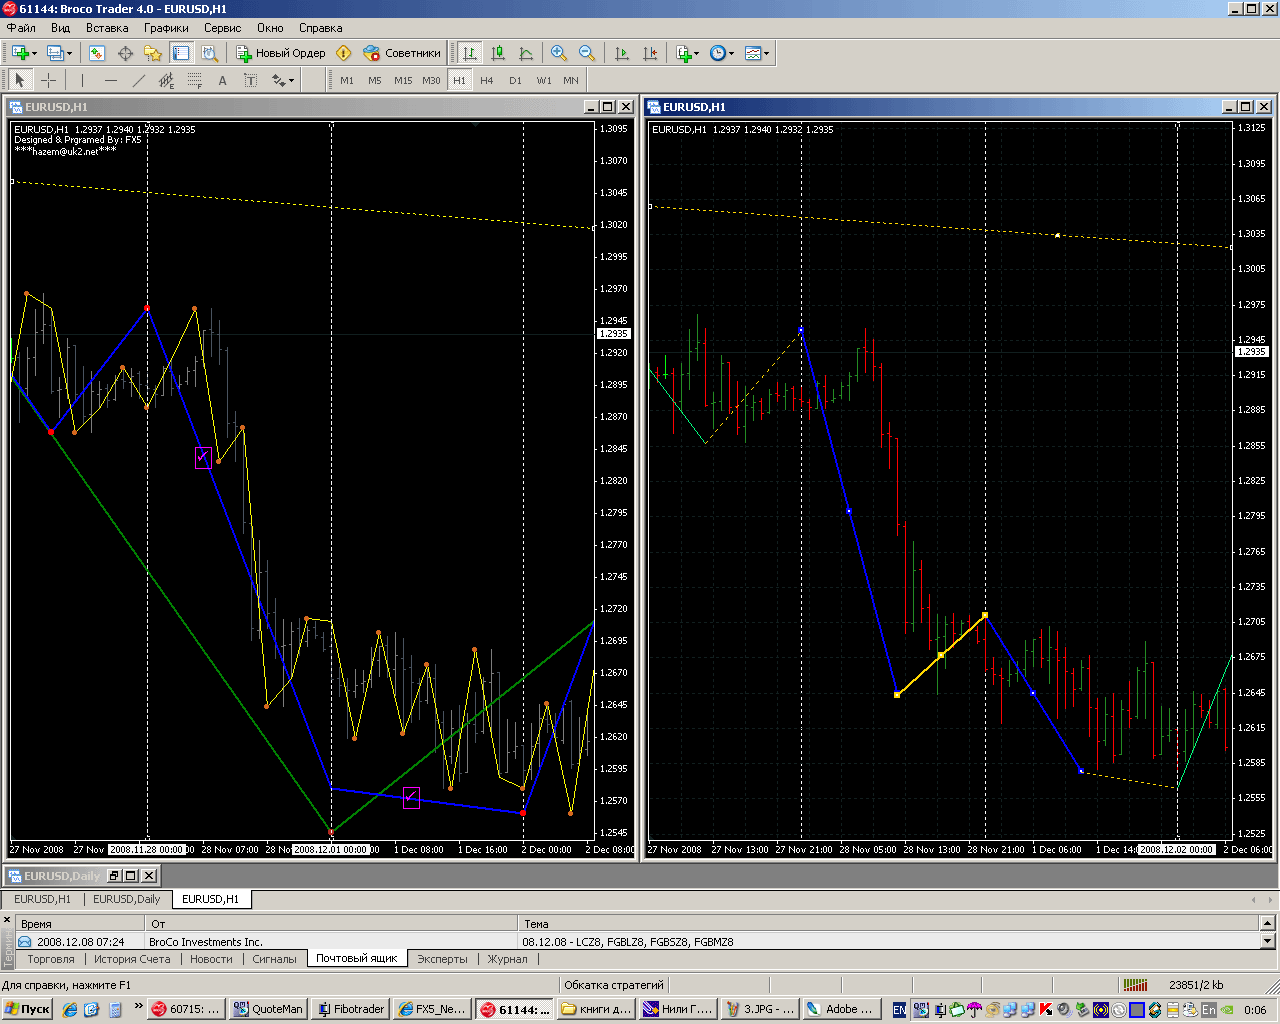Image resolution: width=1280 pixels, height=1024 pixels.
Task: Open the BroCo Investments Inc. mail row
Action: pyautogui.click(x=639, y=942)
